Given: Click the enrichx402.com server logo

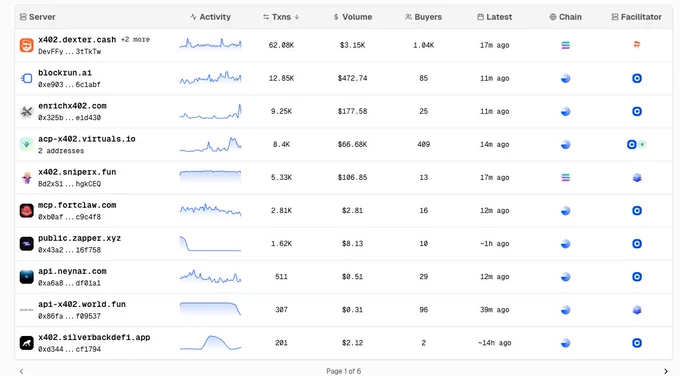Looking at the screenshot, I should click(26, 111).
